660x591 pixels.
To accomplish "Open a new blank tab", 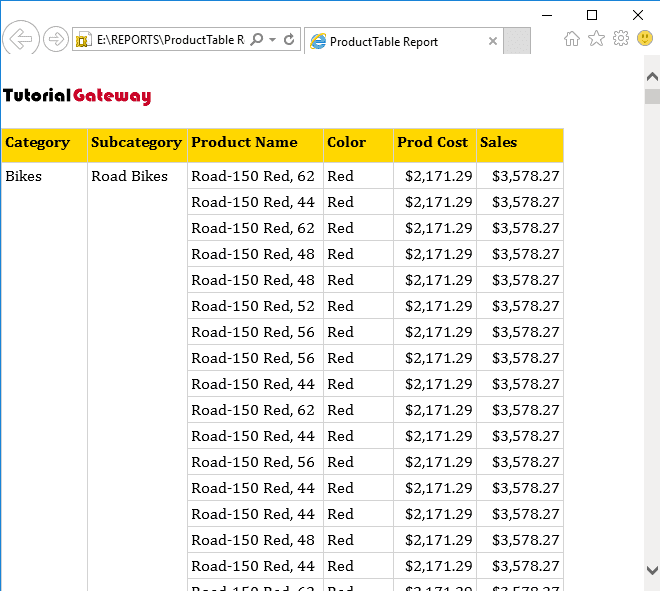I will click(x=517, y=41).
